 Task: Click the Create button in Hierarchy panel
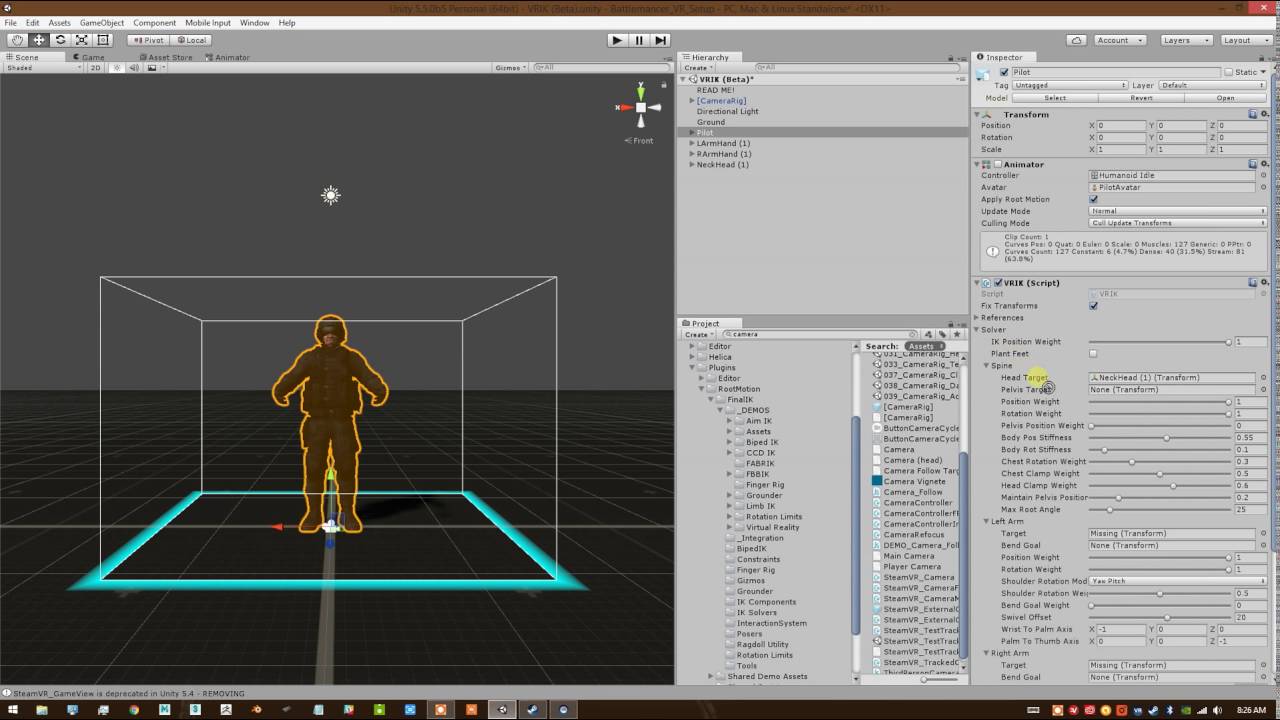tap(698, 68)
